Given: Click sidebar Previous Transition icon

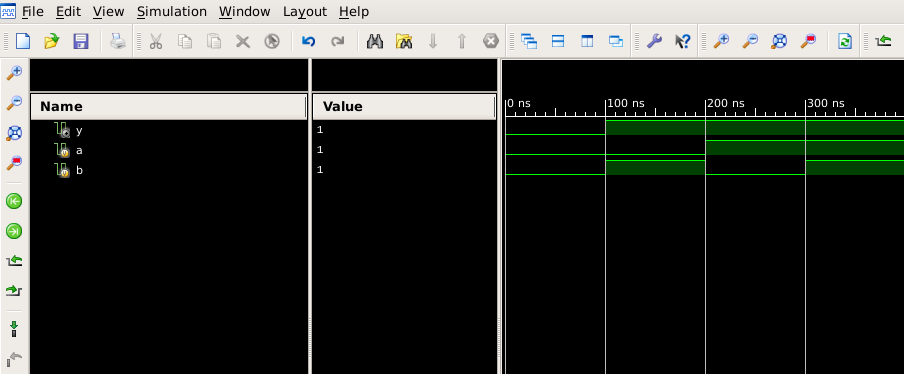Looking at the screenshot, I should pyautogui.click(x=14, y=261).
